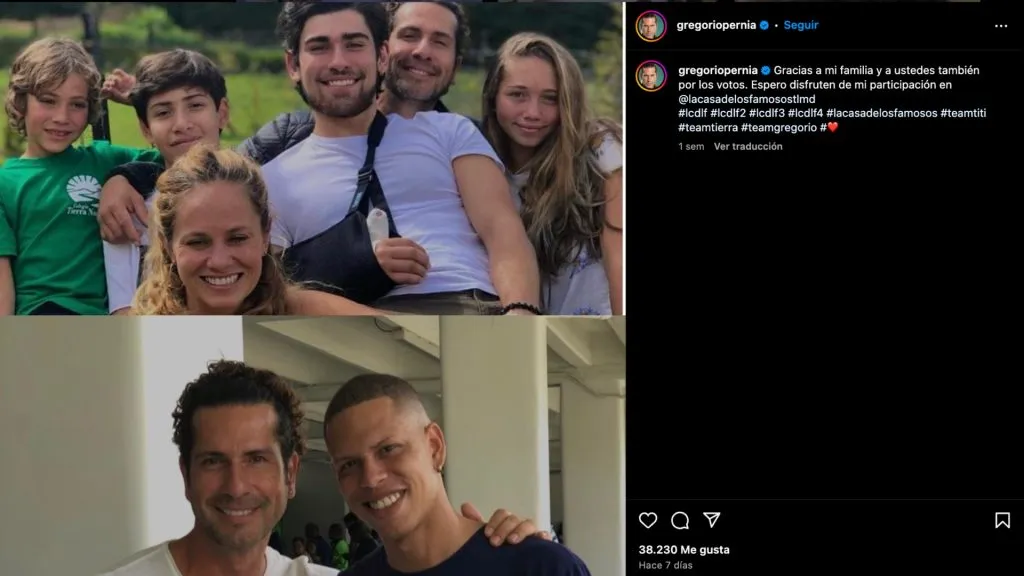Click the gregoriopernia username in the caption
The height and width of the screenshot is (576, 1024).
(718, 71)
